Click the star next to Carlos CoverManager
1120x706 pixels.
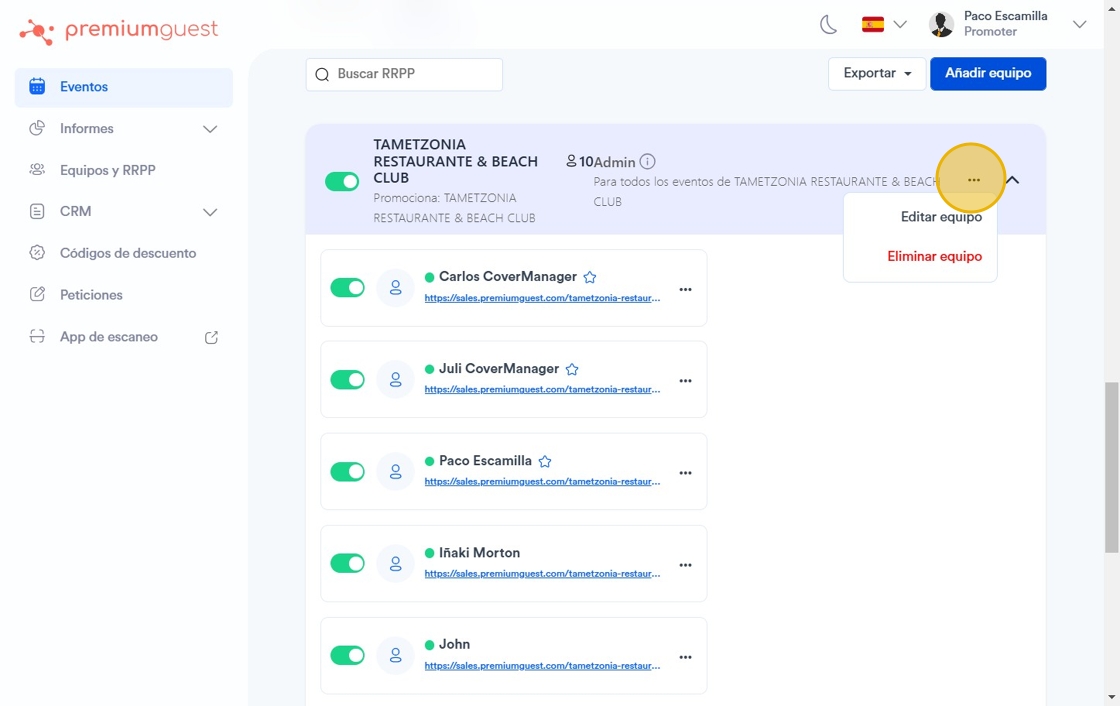(589, 277)
